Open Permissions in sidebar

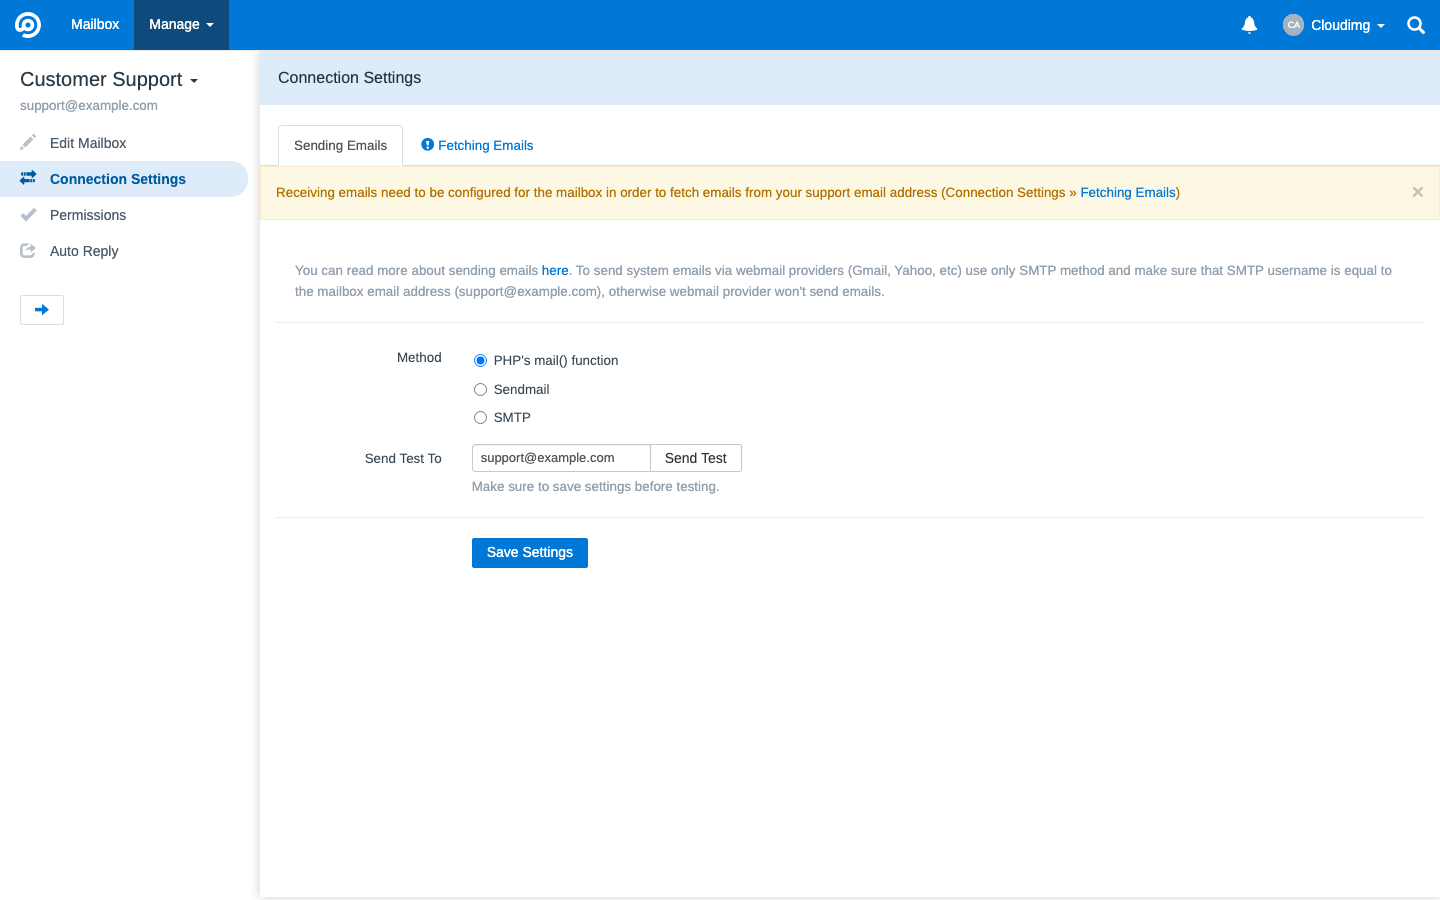tap(124, 215)
